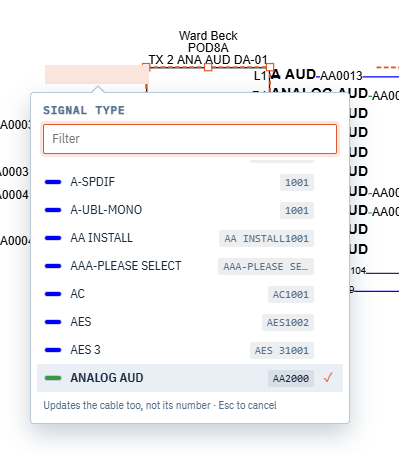Click the AA0013 cable number

point(341,76)
